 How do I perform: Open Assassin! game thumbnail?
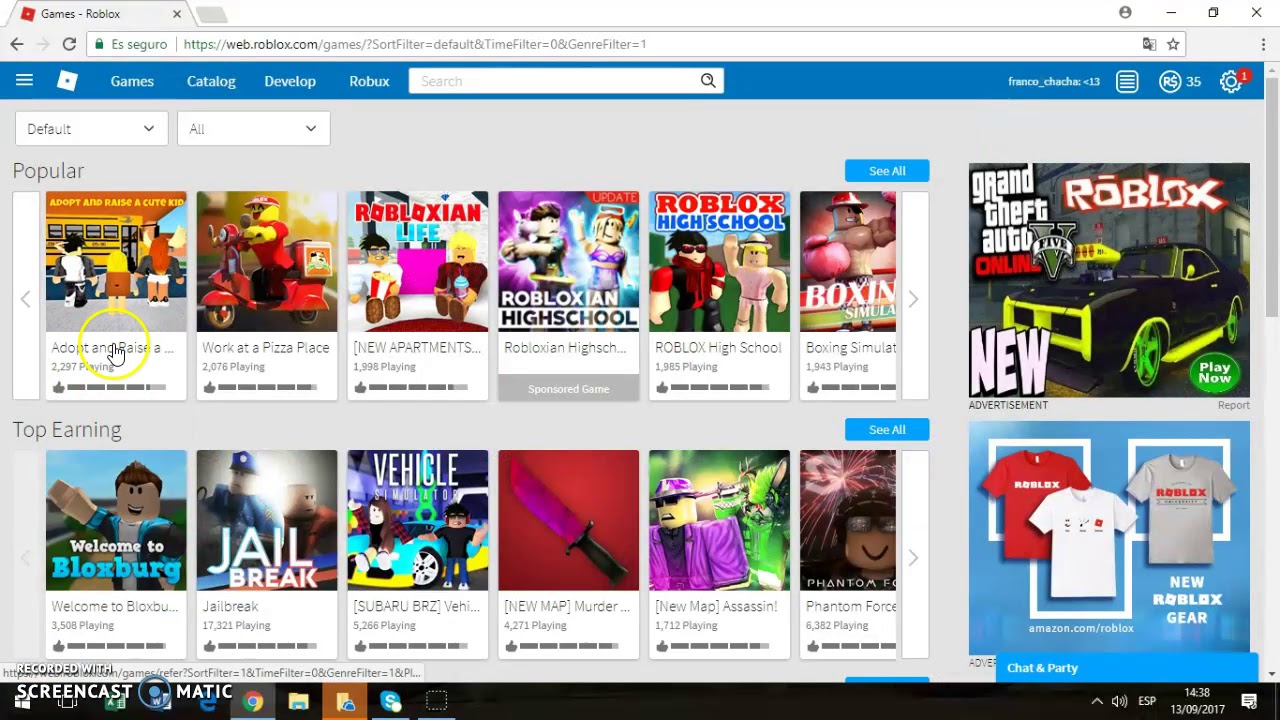(x=719, y=520)
